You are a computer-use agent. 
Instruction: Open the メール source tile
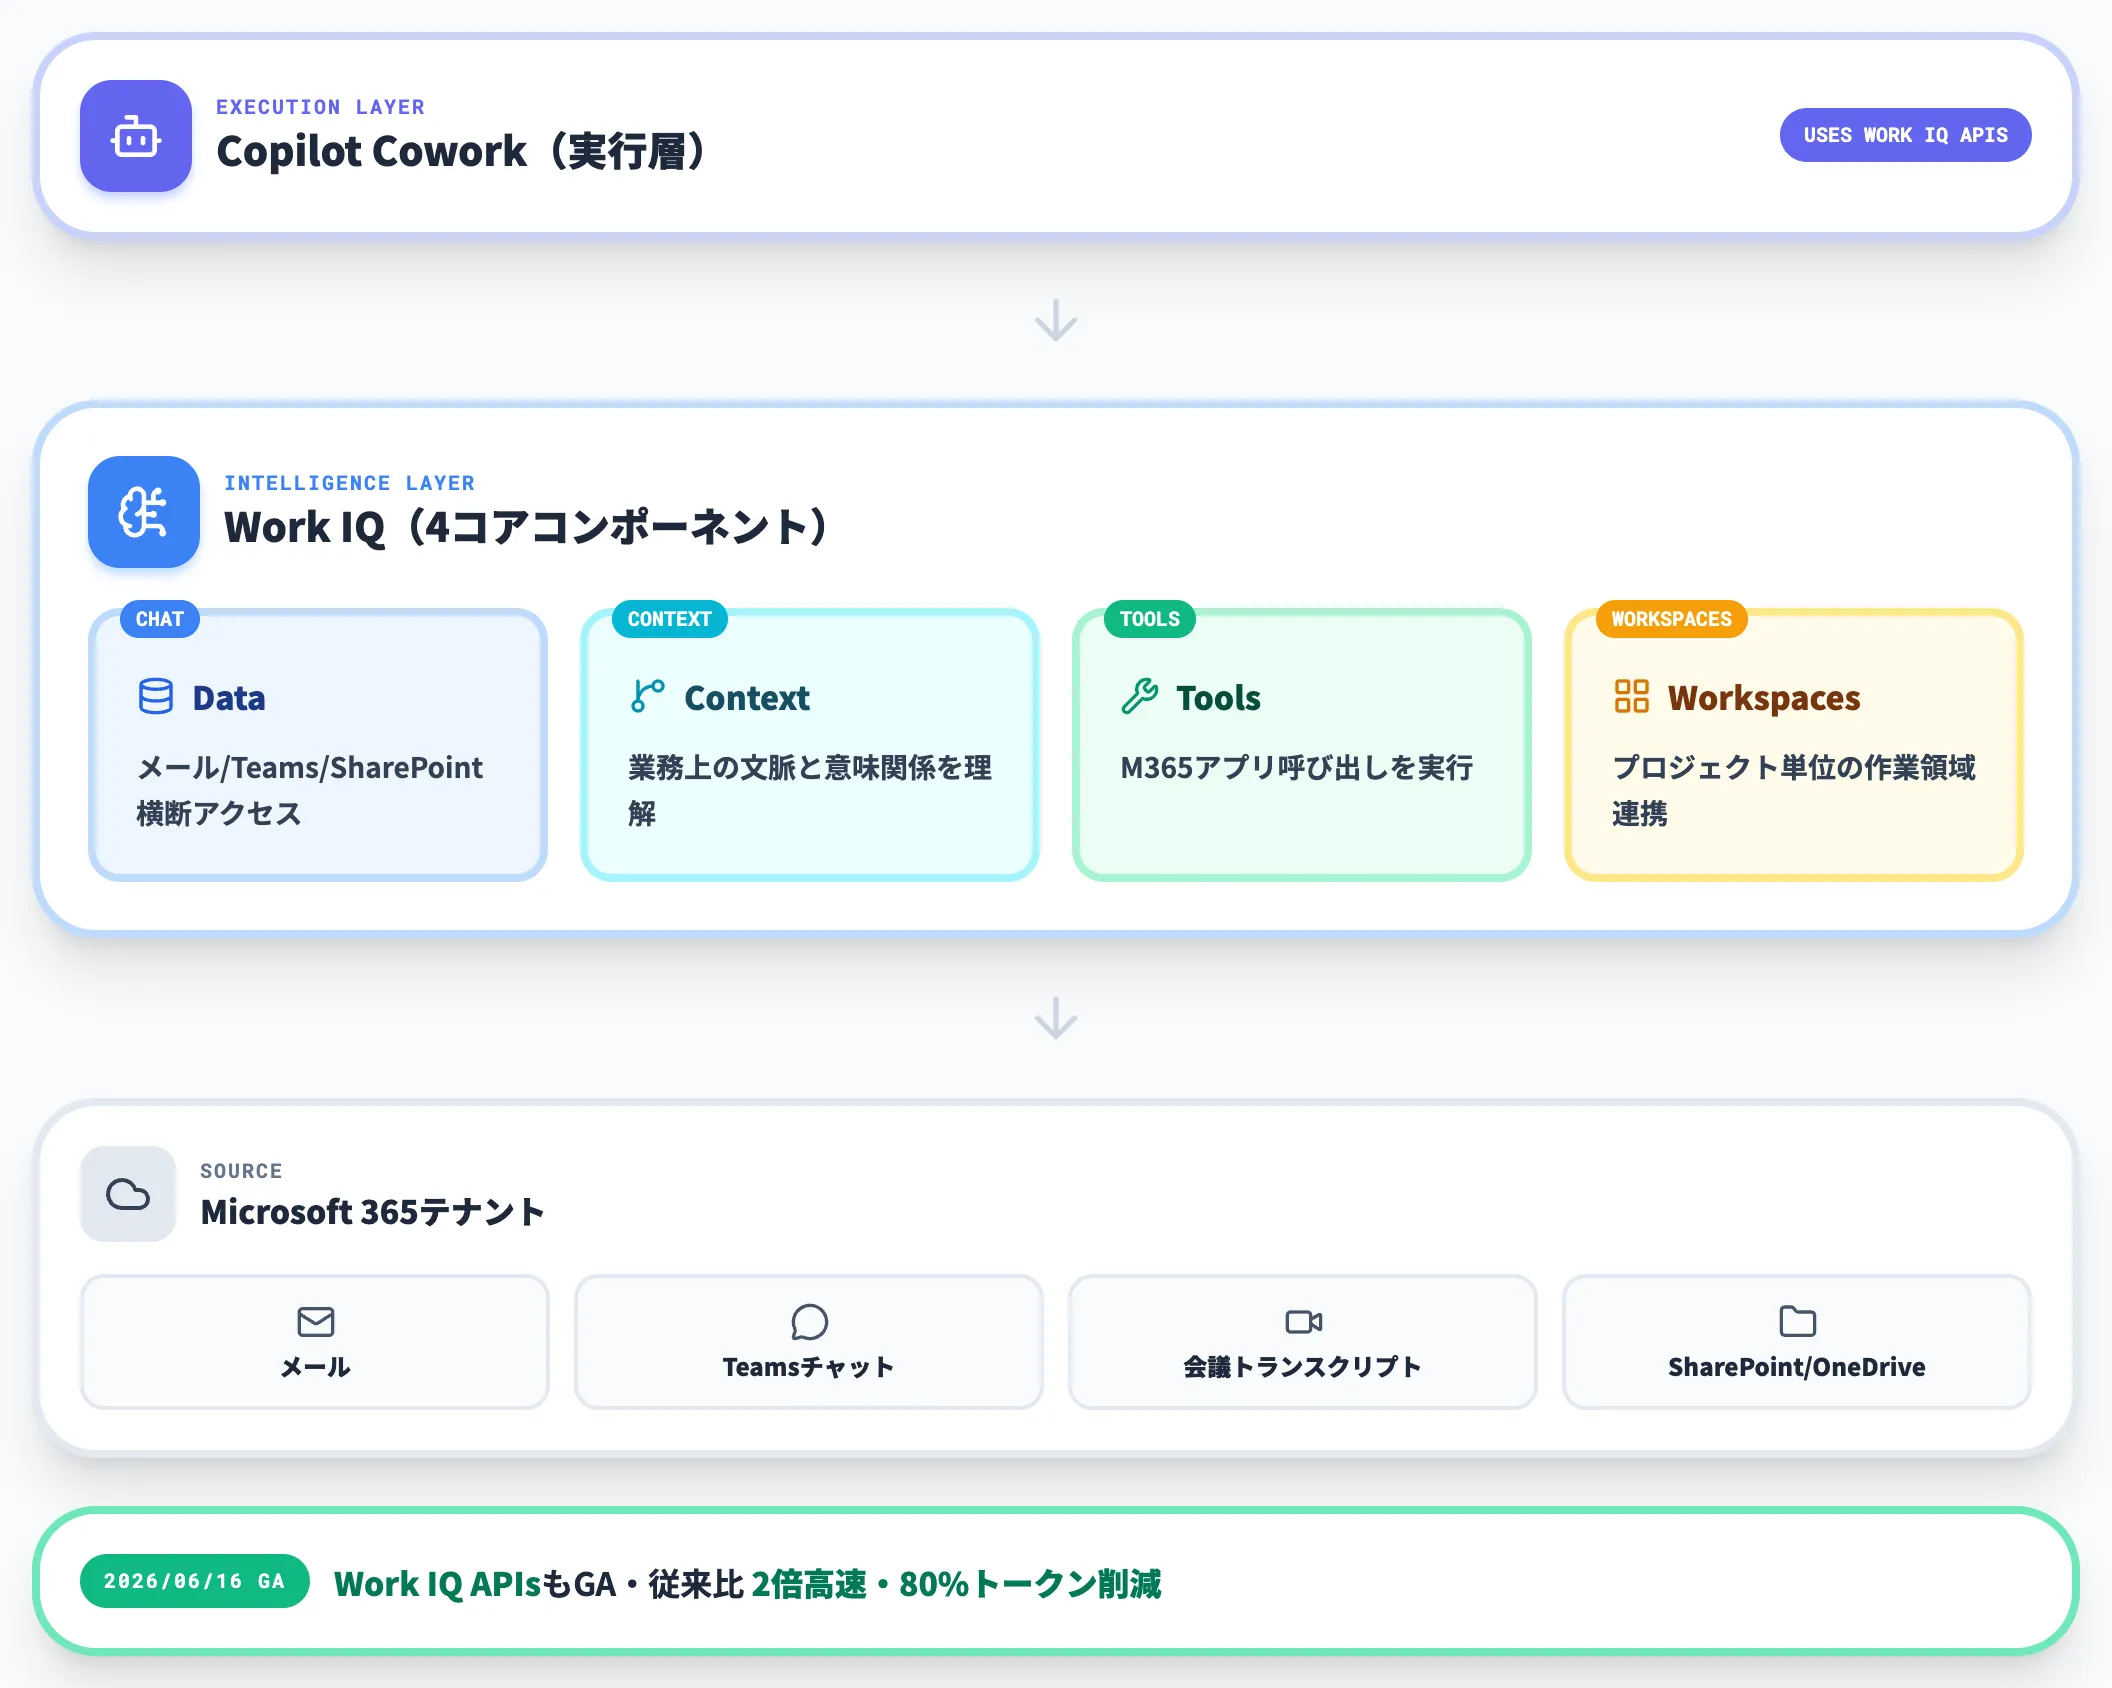tap(315, 1342)
